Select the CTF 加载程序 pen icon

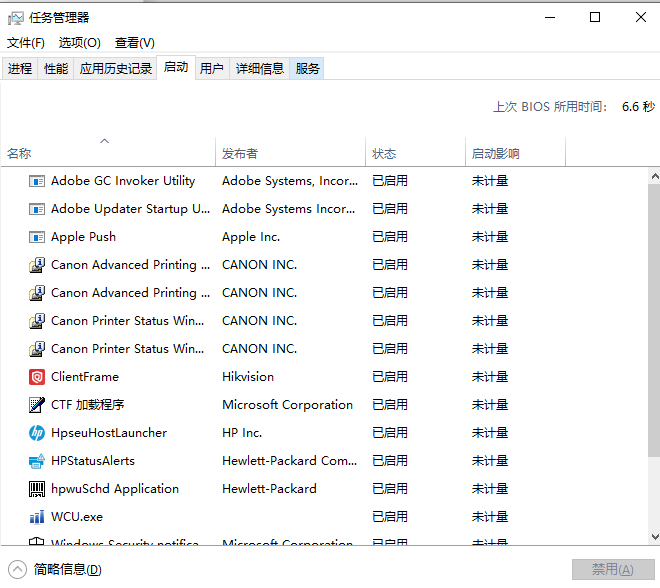pos(37,405)
